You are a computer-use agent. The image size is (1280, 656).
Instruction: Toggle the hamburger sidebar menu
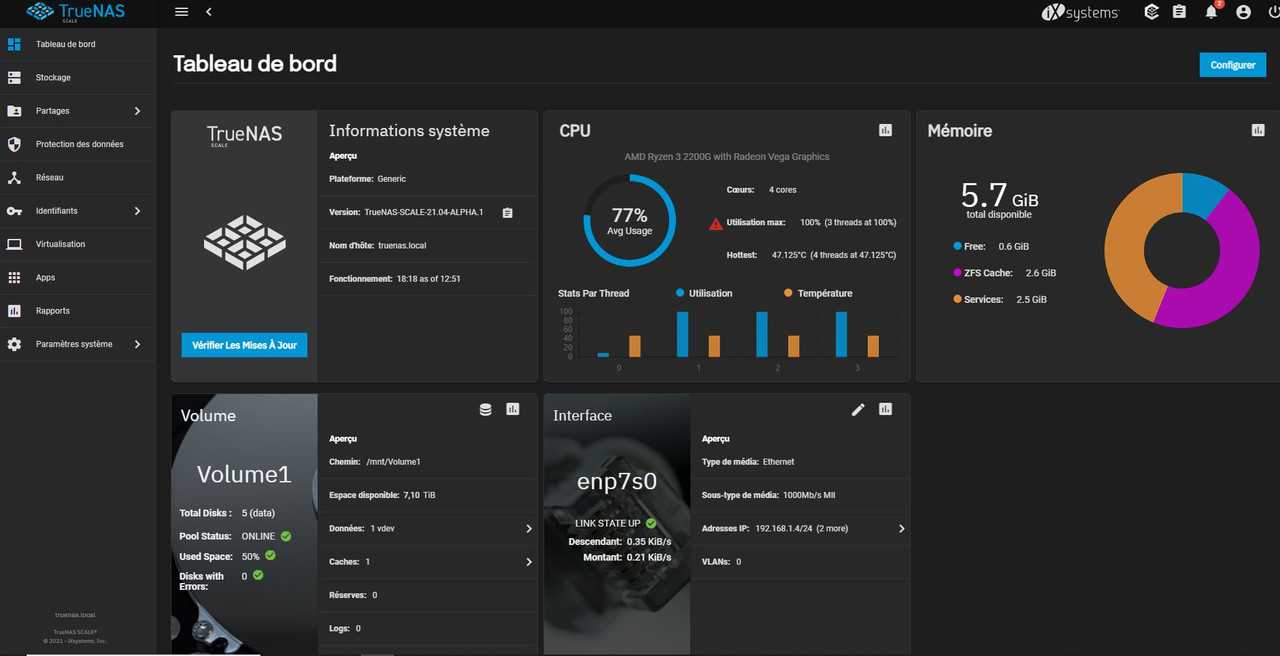(181, 12)
